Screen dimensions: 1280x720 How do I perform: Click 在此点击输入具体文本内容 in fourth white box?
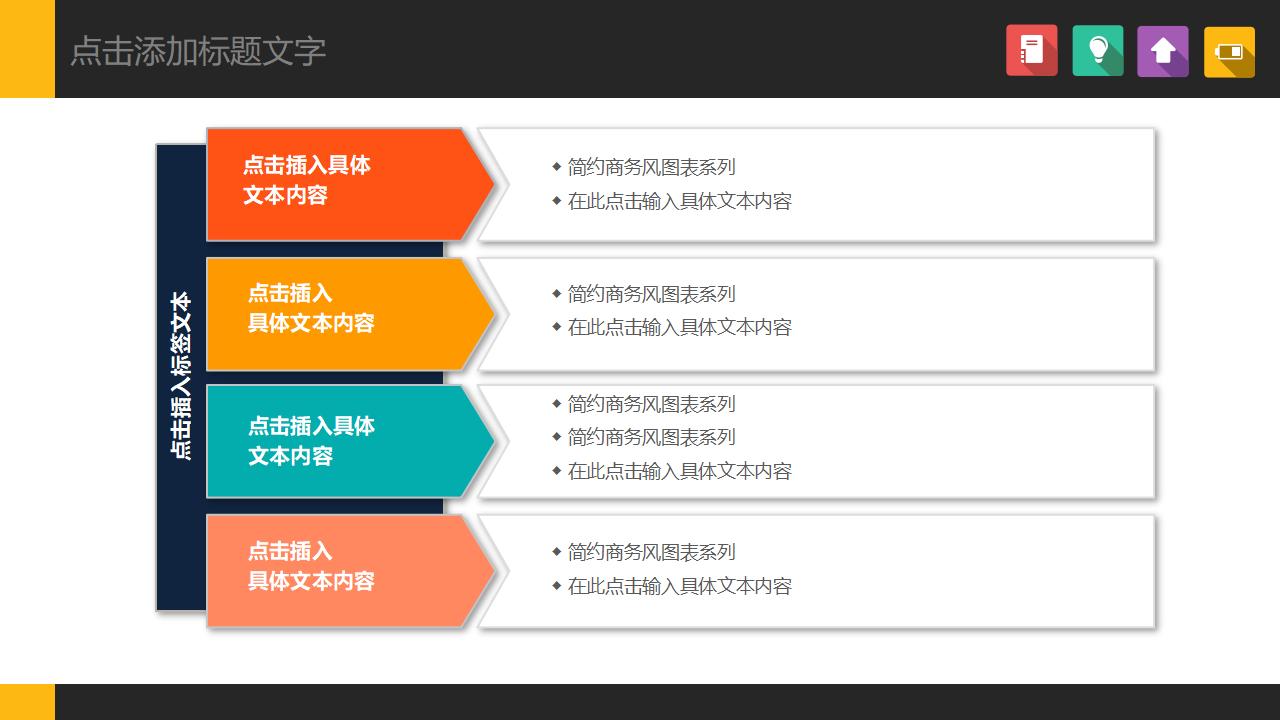(x=679, y=586)
